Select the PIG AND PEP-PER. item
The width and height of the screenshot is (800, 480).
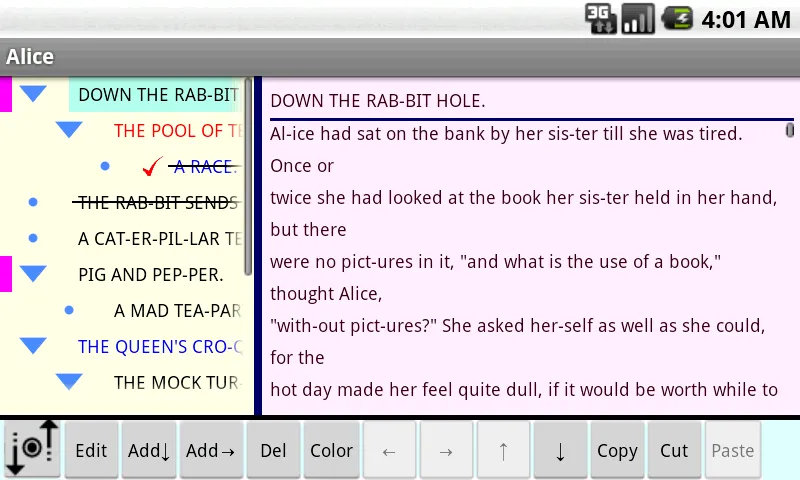click(151, 275)
